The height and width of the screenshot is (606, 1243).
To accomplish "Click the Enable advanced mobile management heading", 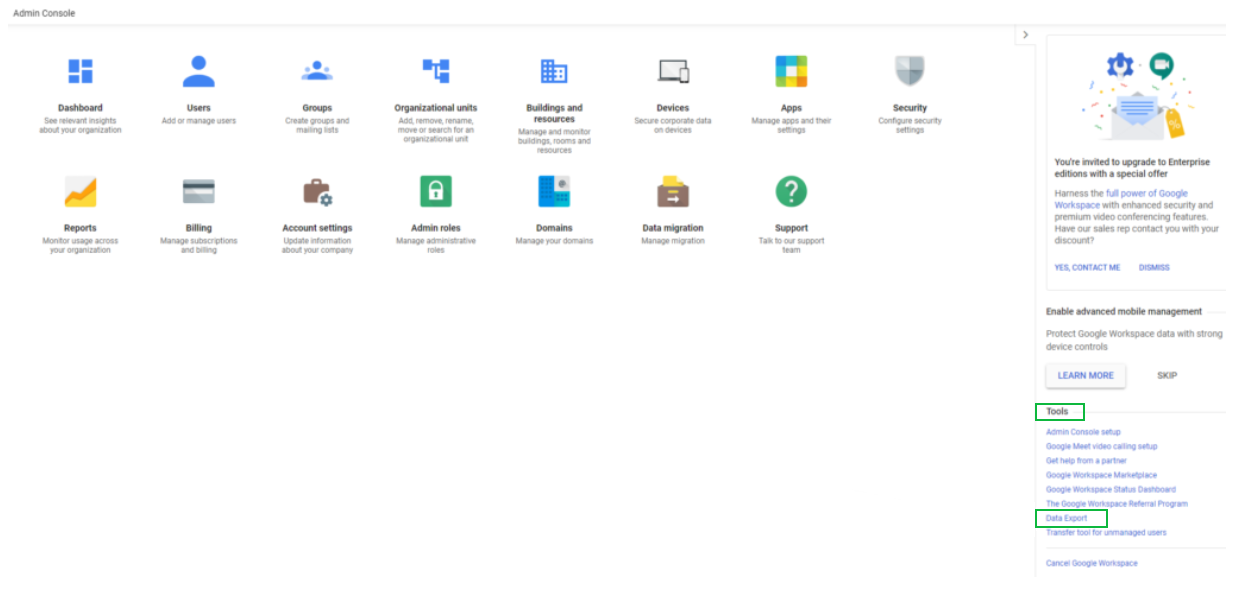I will click(1124, 311).
